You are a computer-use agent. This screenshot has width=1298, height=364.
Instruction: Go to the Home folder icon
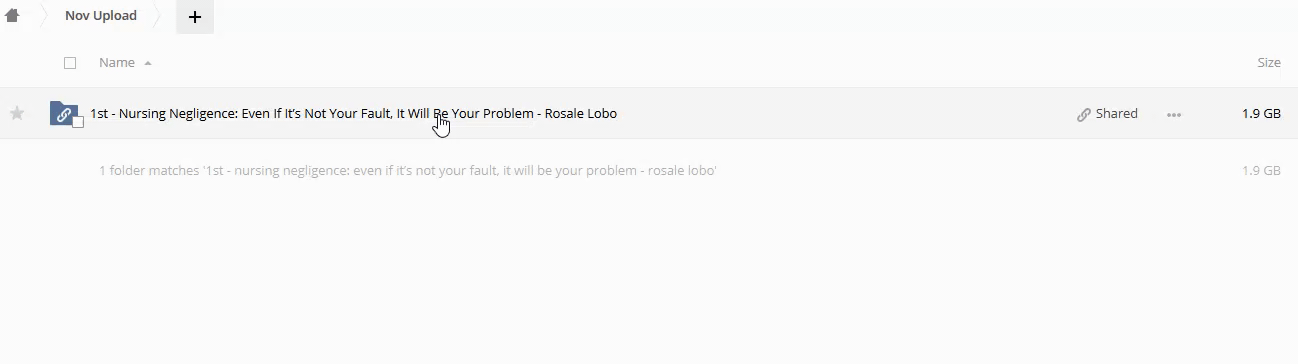(x=12, y=16)
